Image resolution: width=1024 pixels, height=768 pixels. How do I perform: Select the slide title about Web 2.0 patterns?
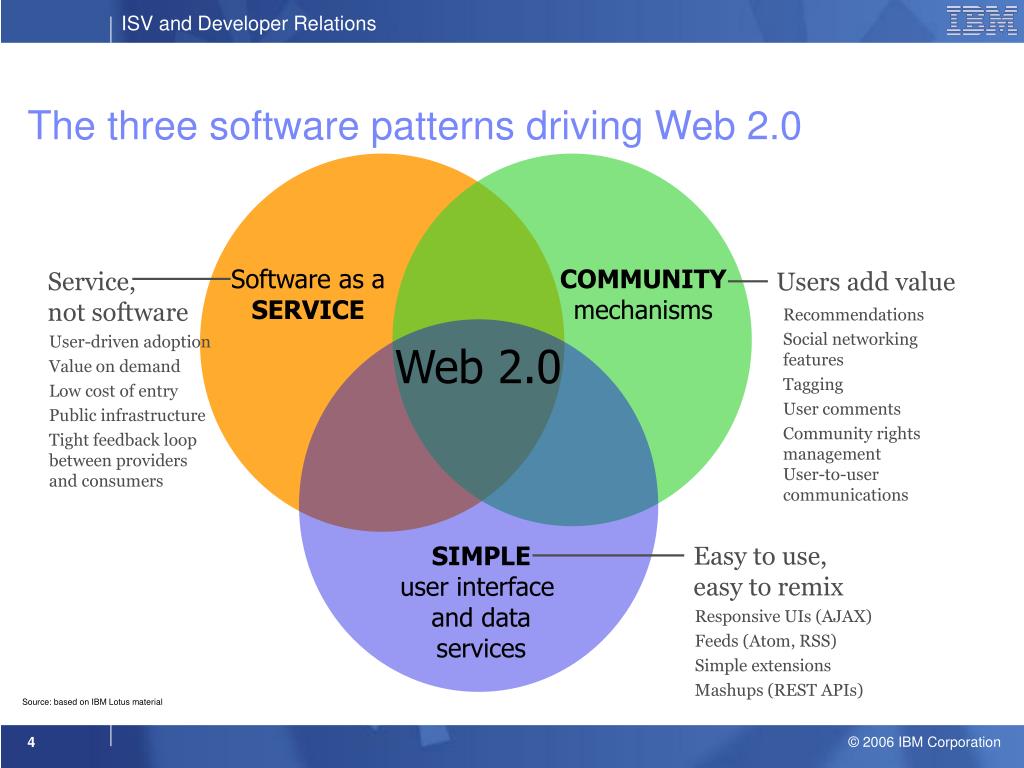pos(414,127)
